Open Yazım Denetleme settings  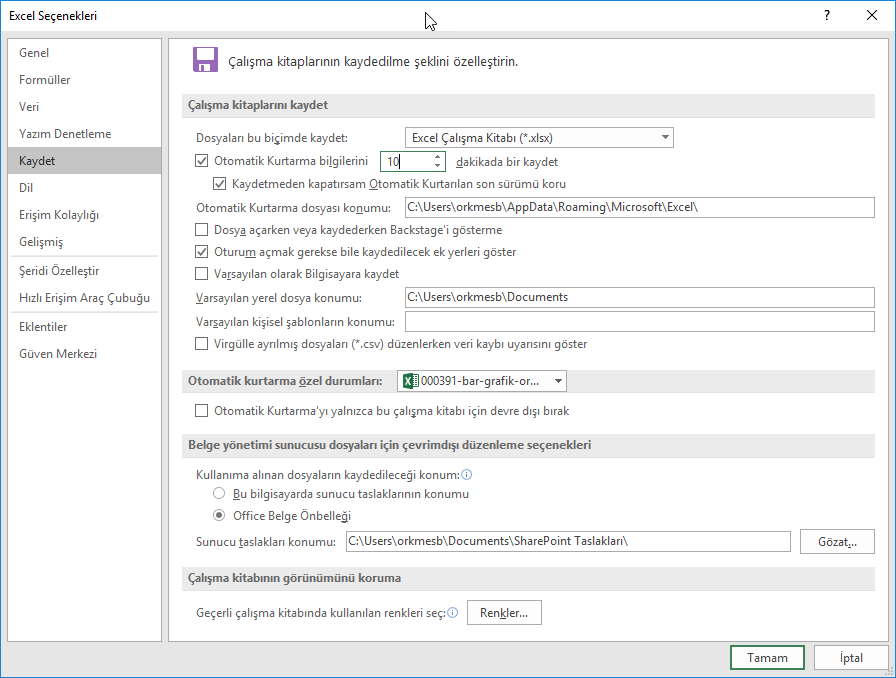[85, 134]
